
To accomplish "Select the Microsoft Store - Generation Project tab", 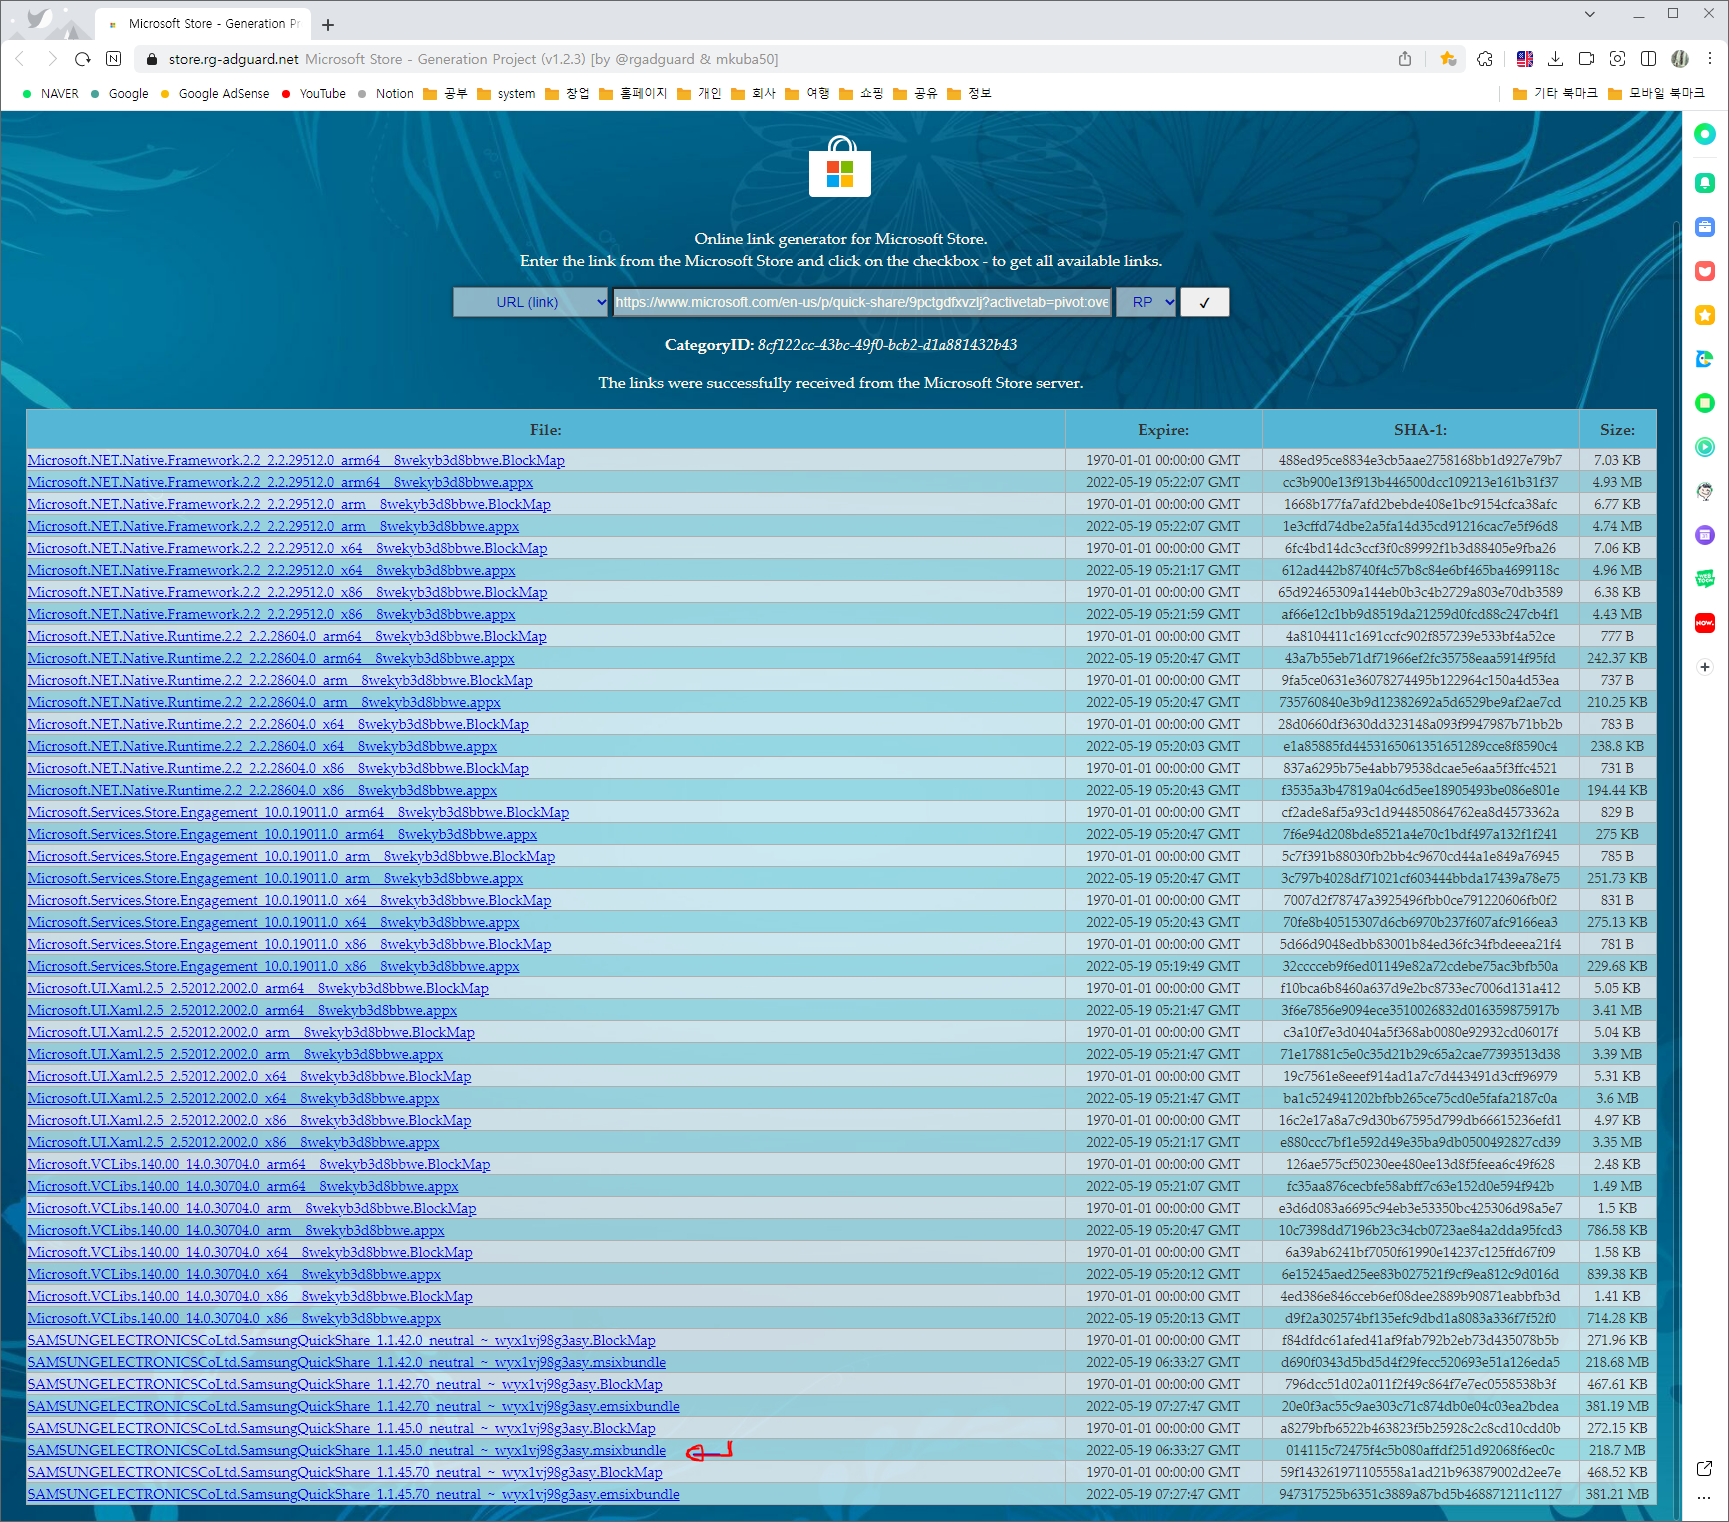I will click(203, 24).
